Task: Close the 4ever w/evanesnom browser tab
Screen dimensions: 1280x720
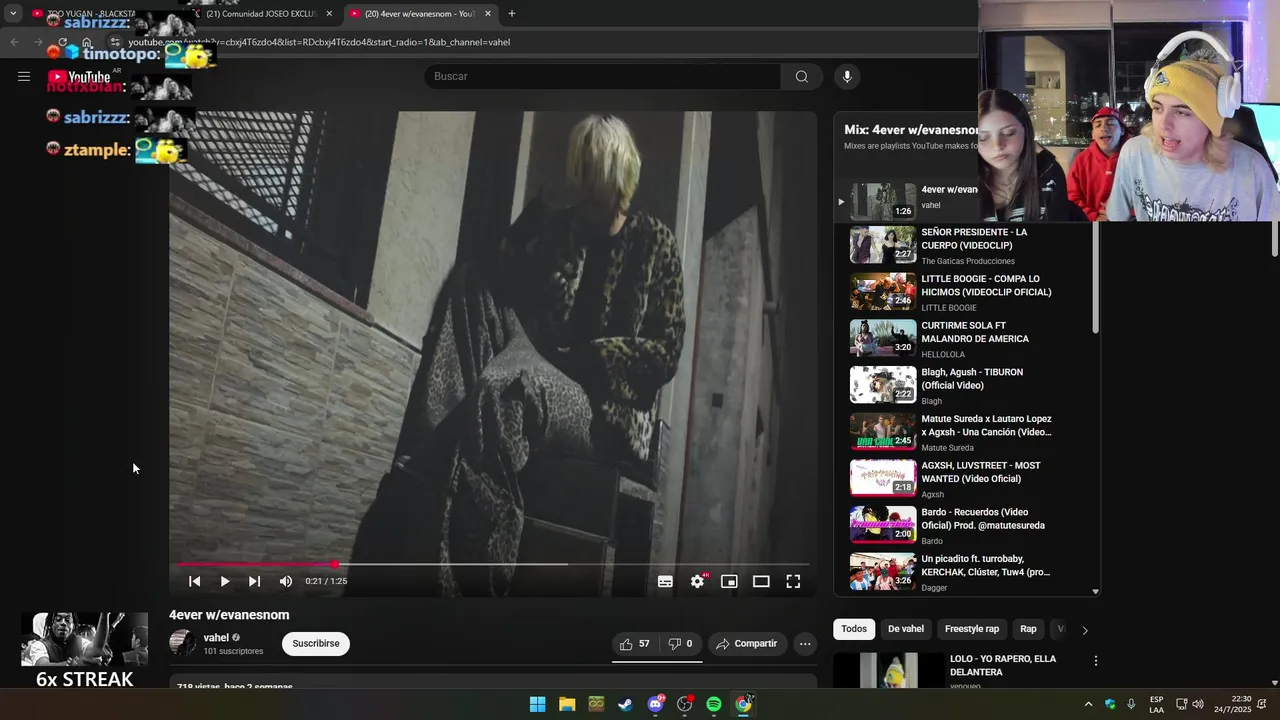Action: coord(488,14)
